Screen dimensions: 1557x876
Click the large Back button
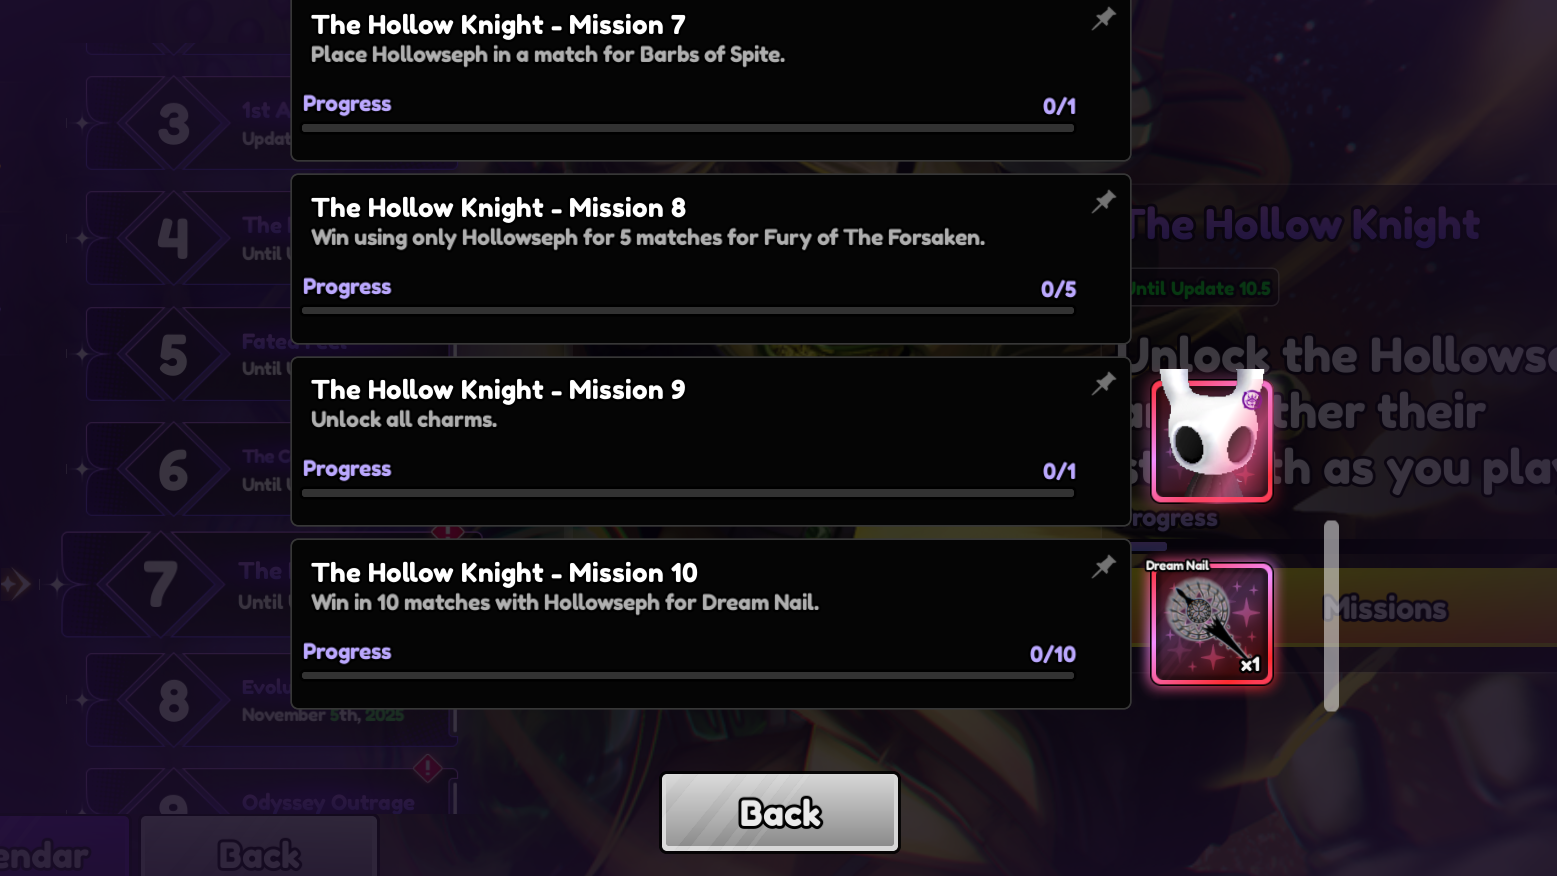click(x=780, y=812)
